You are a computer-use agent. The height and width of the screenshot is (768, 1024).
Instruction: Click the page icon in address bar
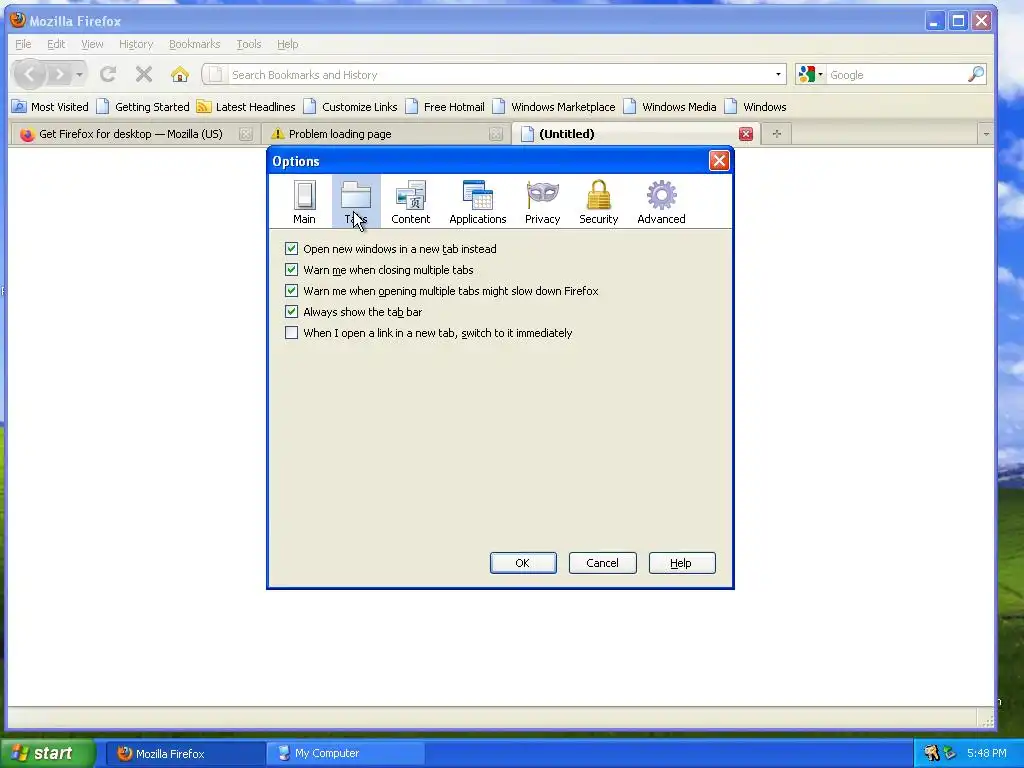pos(215,74)
